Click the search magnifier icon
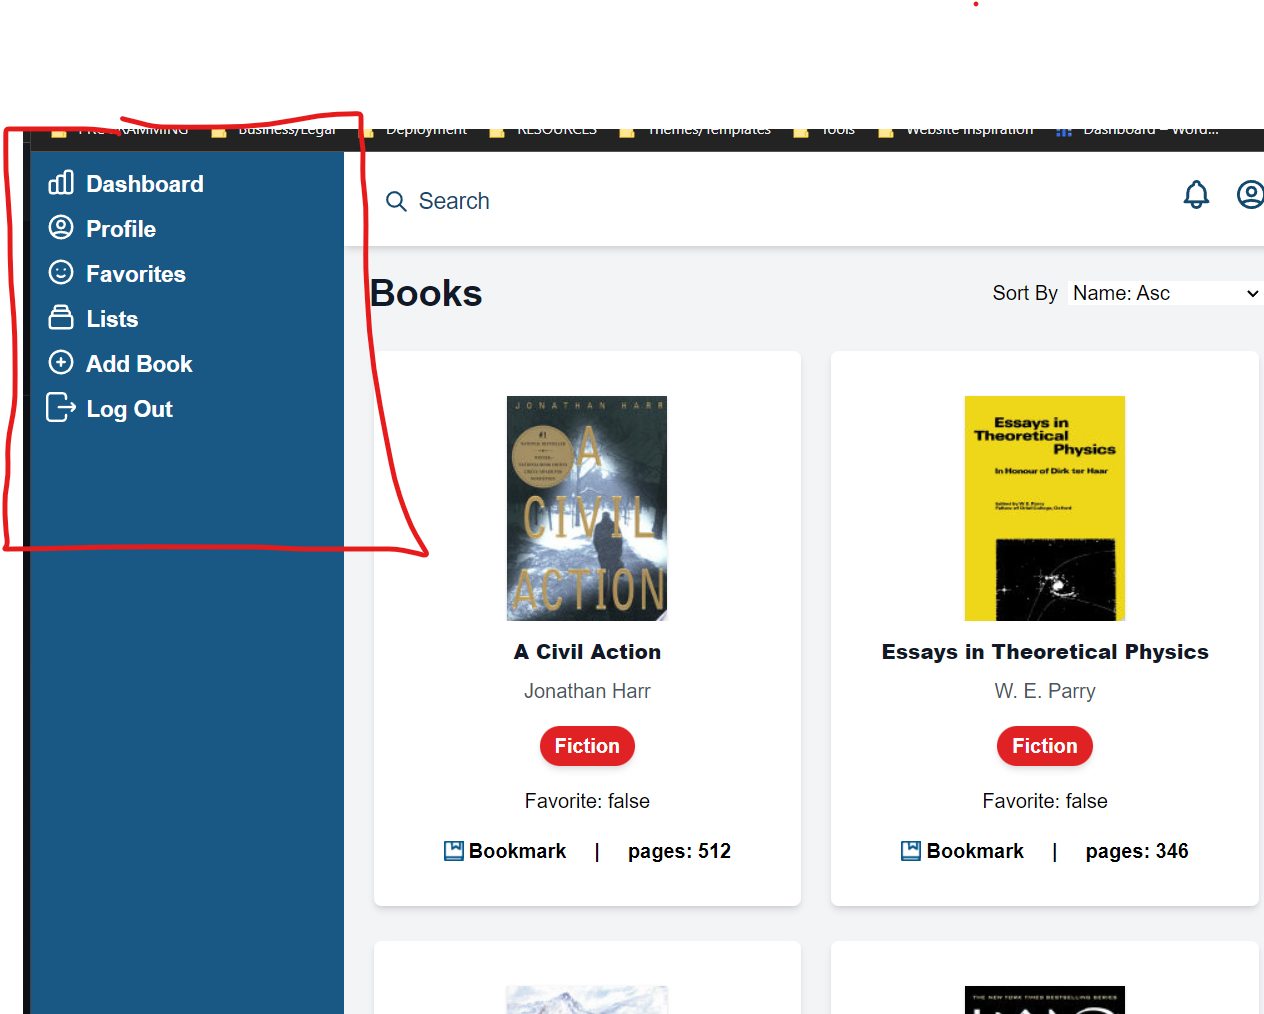Image resolution: width=1264 pixels, height=1014 pixels. point(396,201)
